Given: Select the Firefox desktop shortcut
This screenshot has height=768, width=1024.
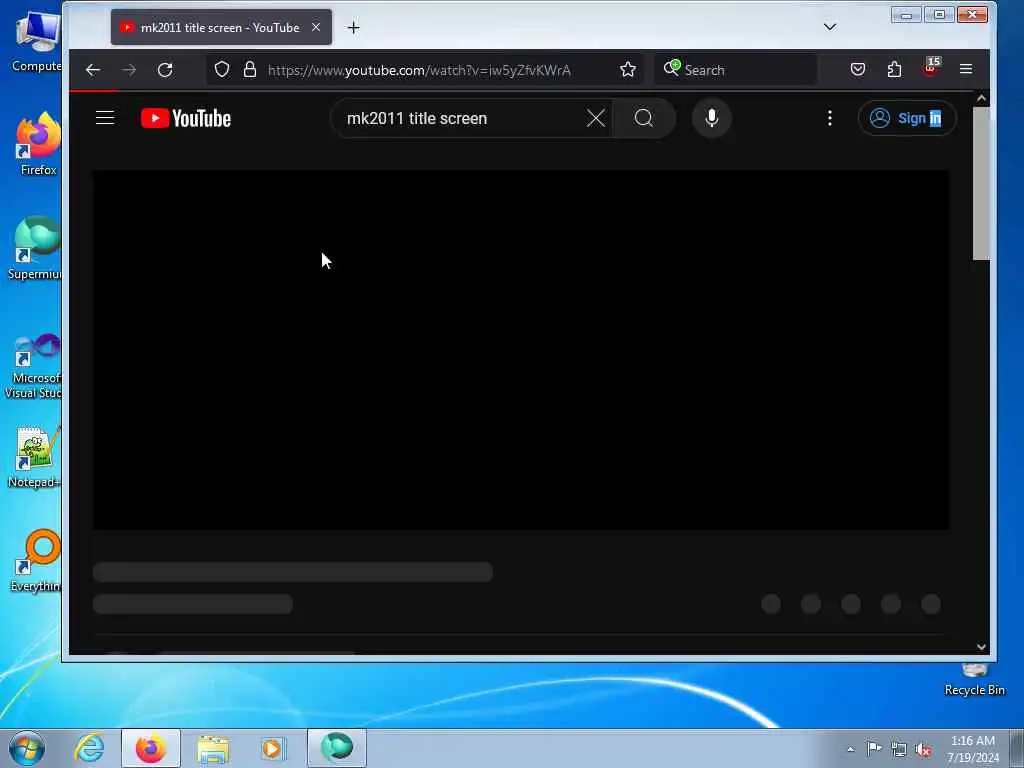Looking at the screenshot, I should point(38,144).
